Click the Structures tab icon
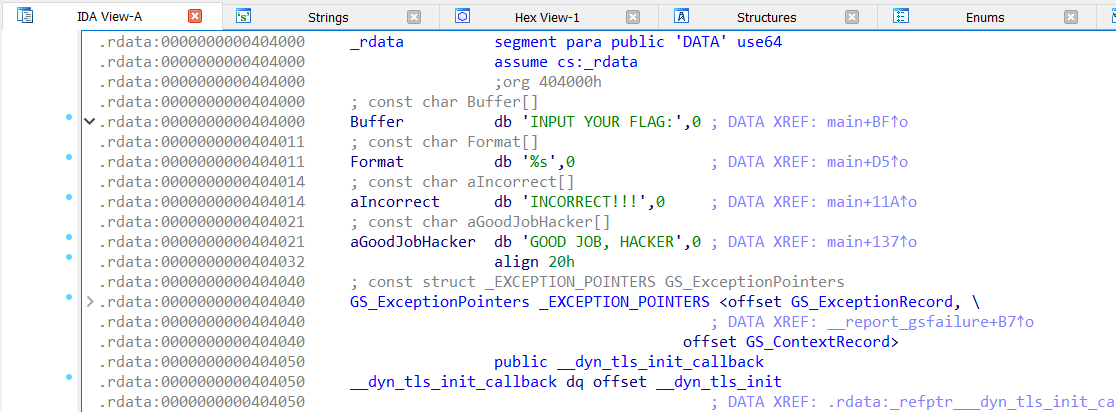1116x412 pixels. 681,16
